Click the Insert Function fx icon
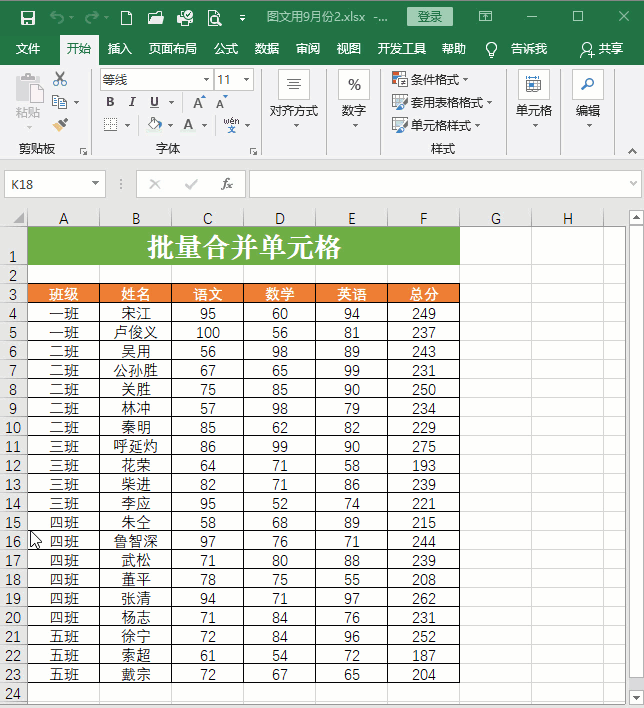This screenshot has height=708, width=644. pos(227,184)
